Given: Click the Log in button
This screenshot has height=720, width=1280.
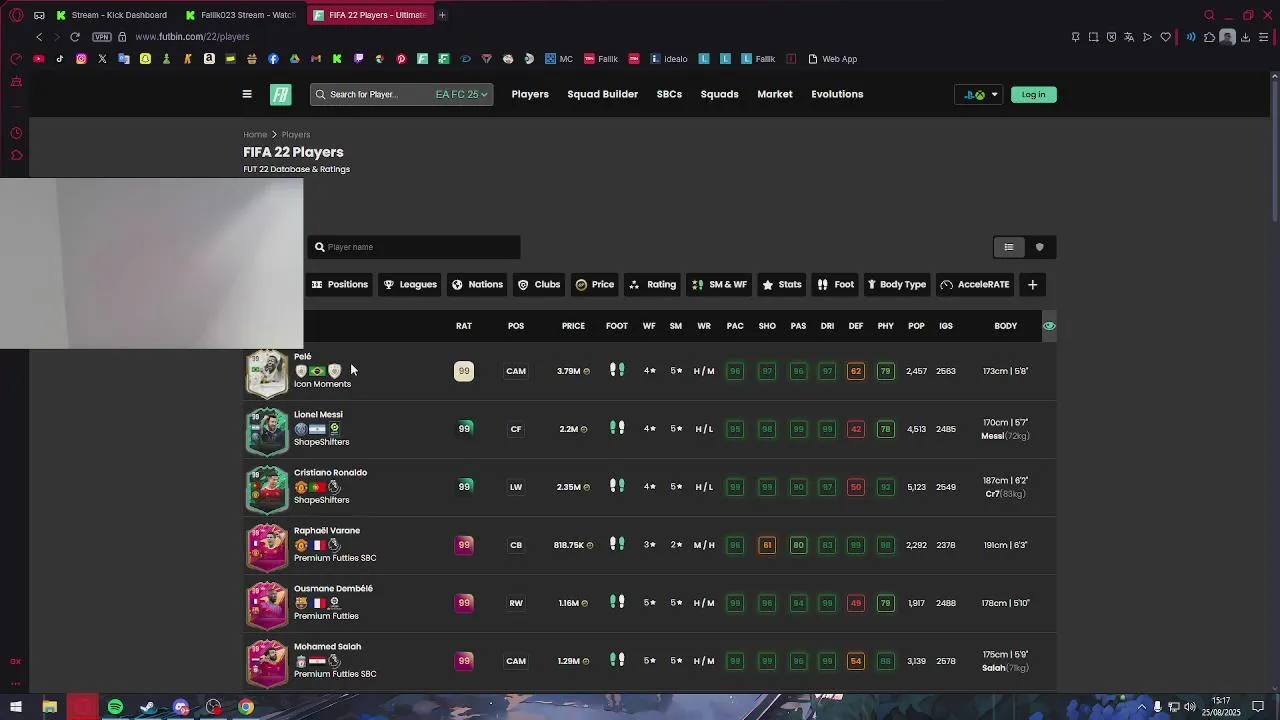Looking at the screenshot, I should 1034,95.
